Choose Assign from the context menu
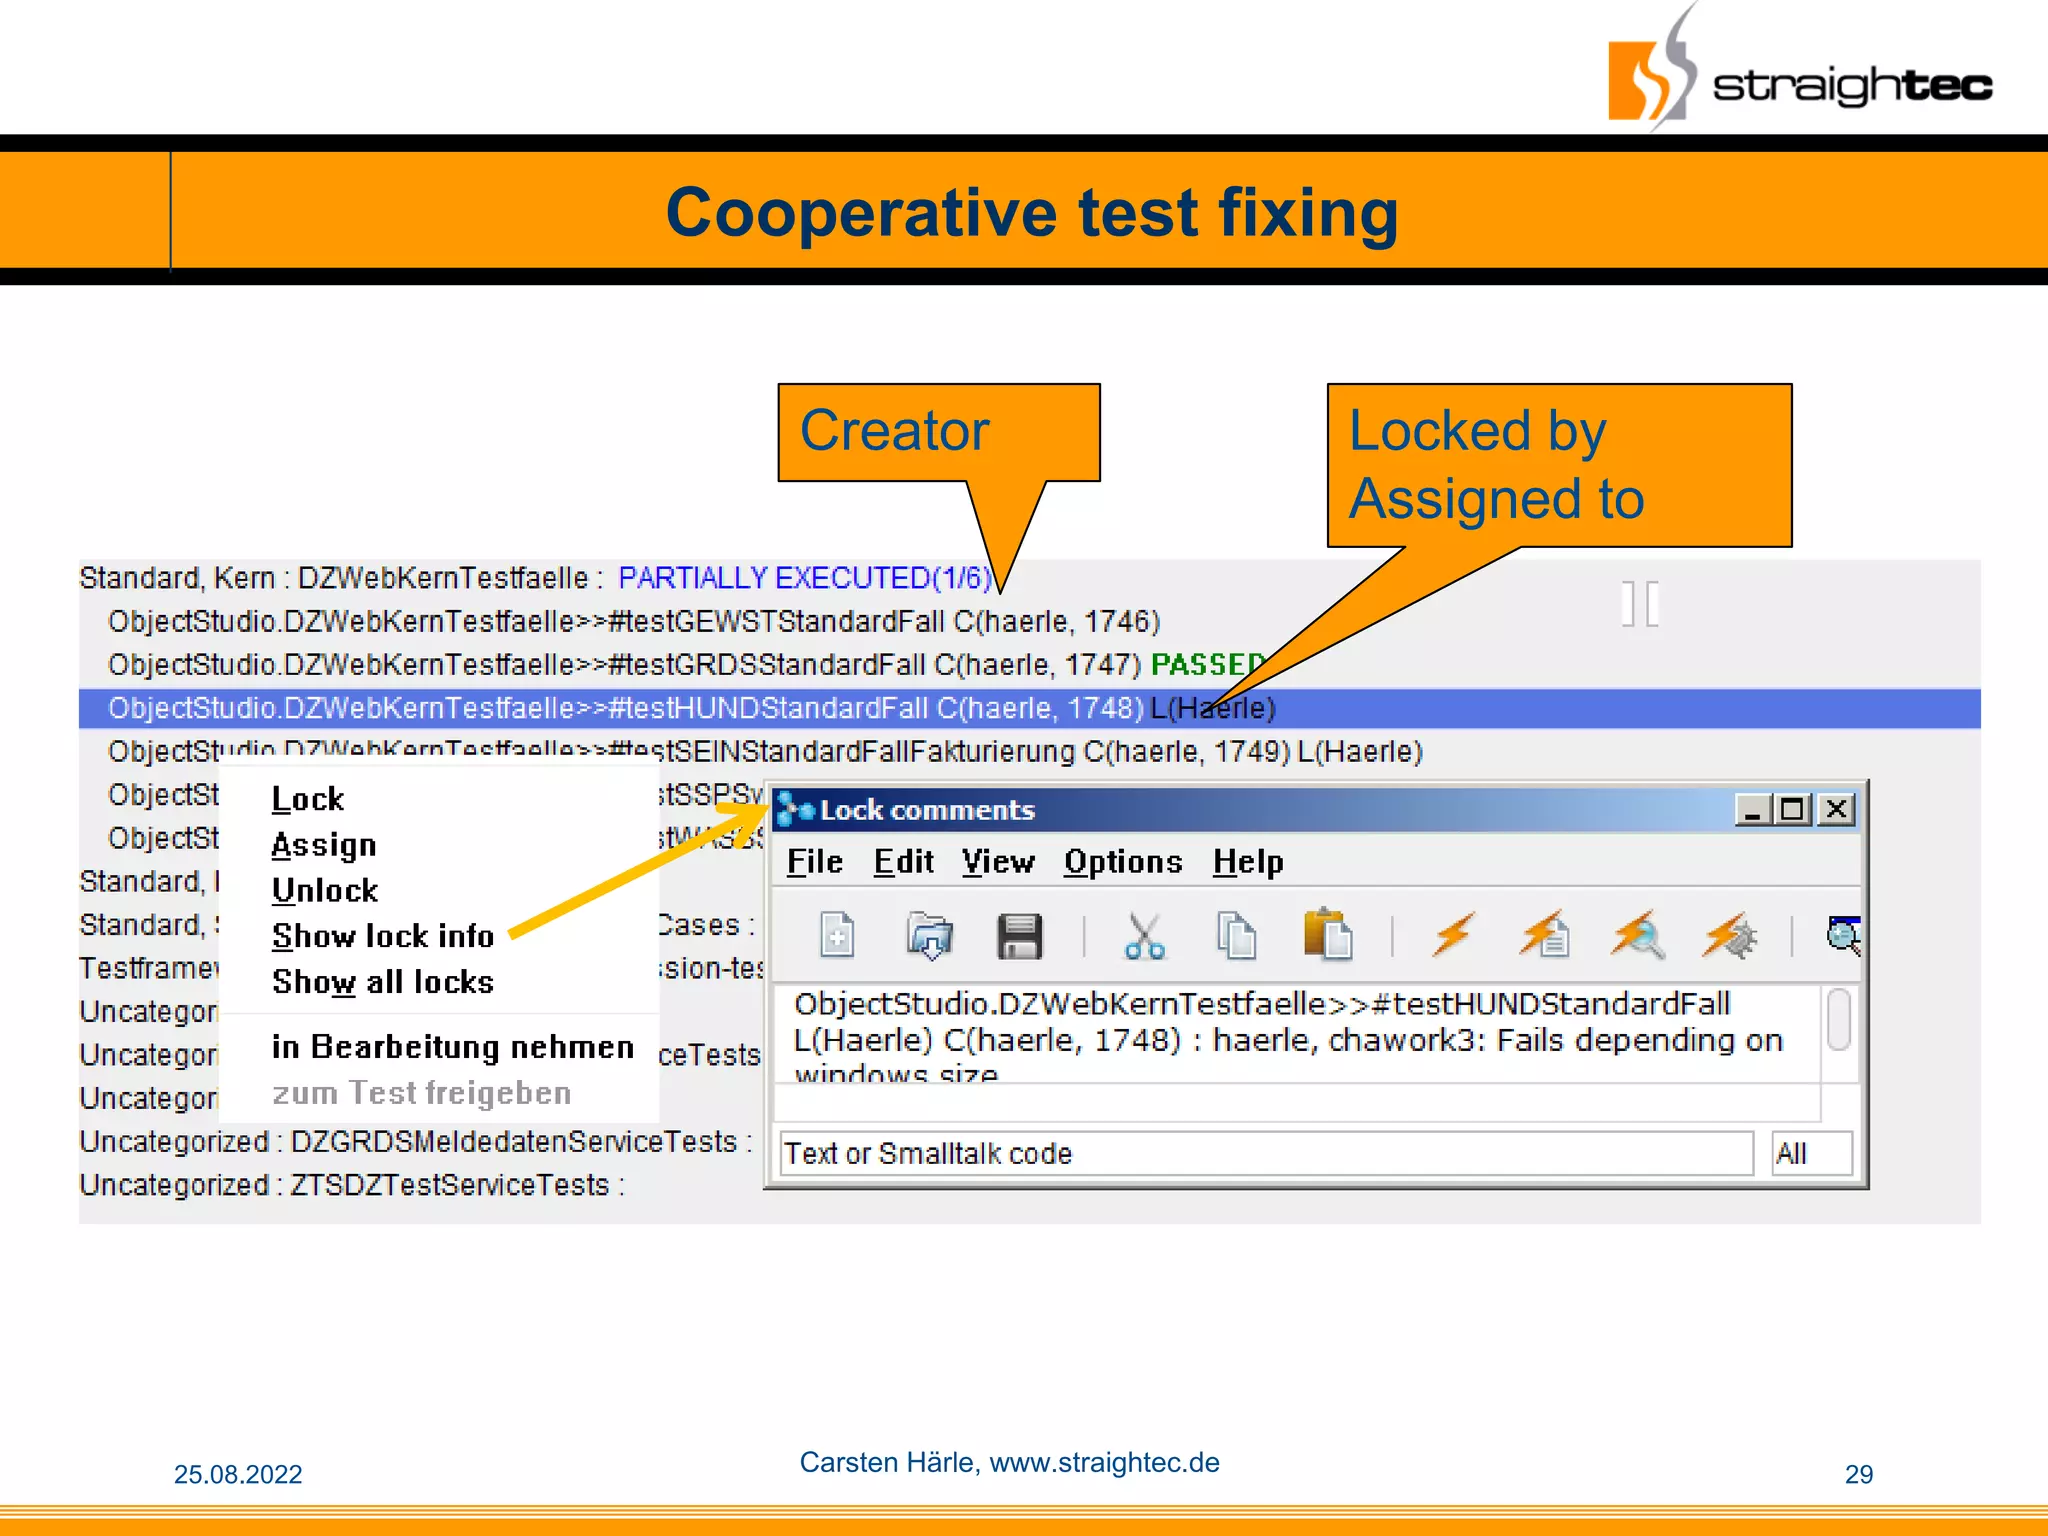This screenshot has width=2048, height=1536. click(x=324, y=845)
